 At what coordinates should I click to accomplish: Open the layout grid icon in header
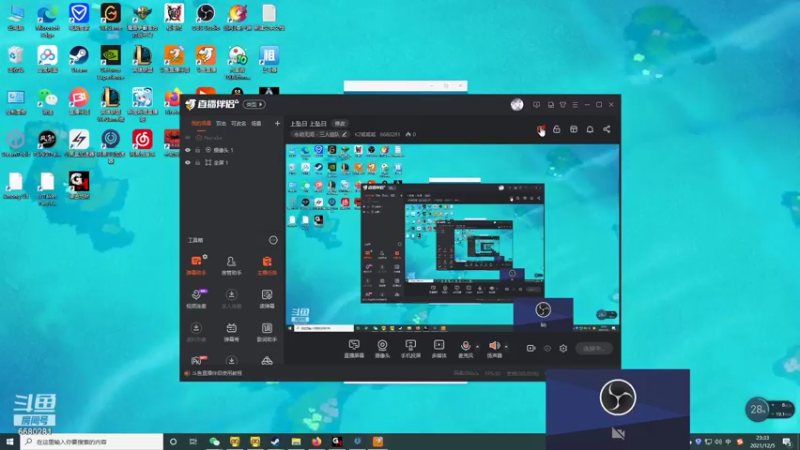pos(573,130)
